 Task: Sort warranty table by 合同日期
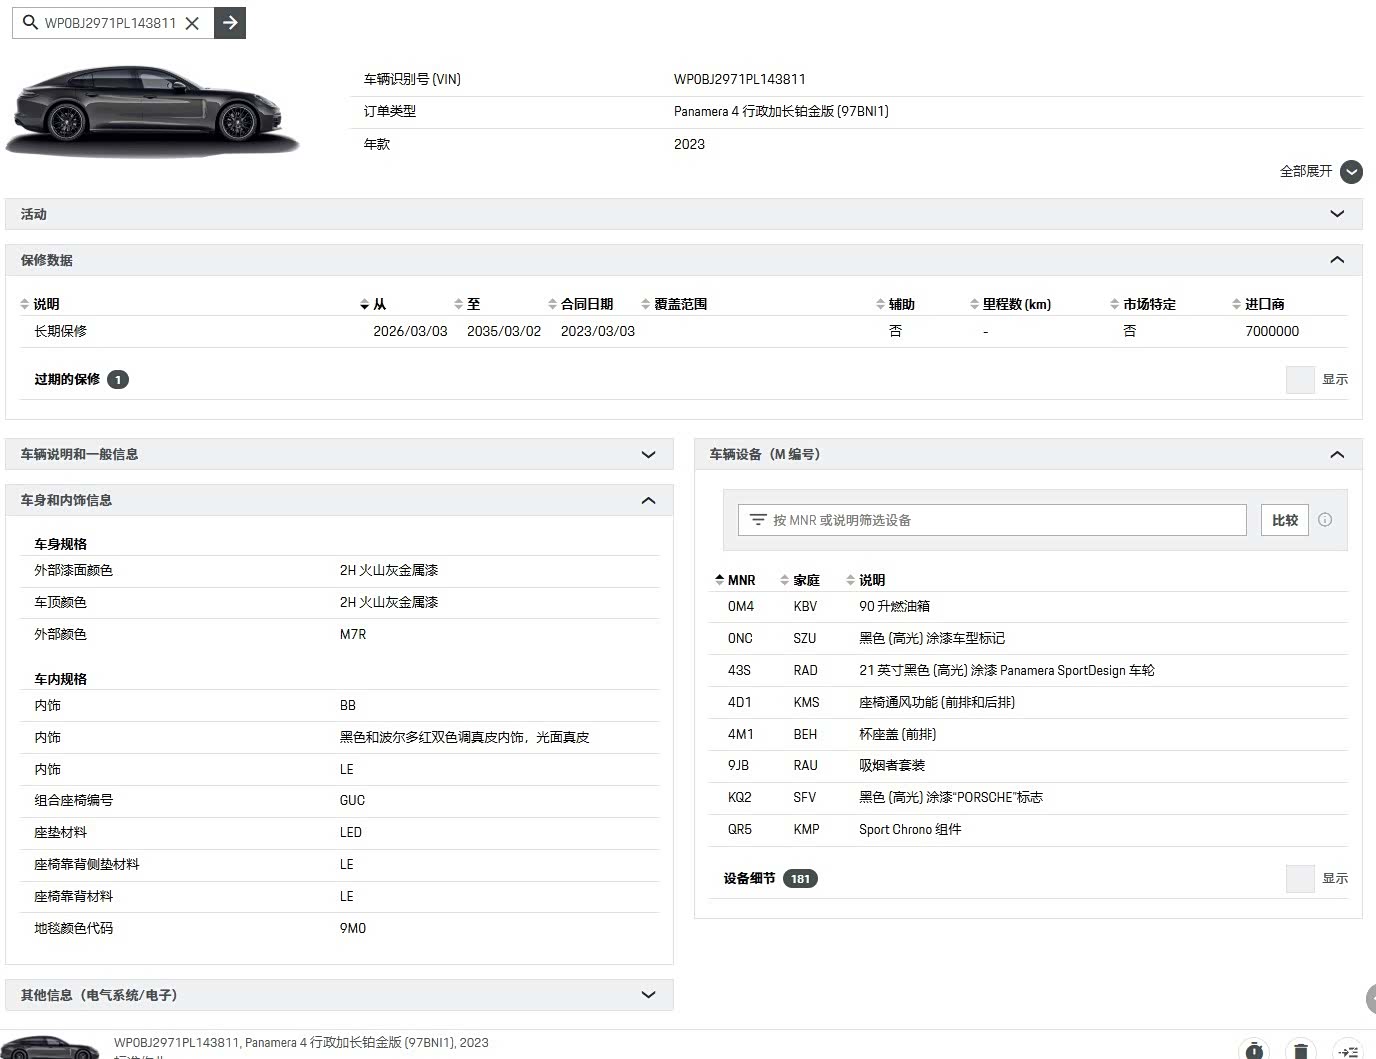[x=581, y=304]
